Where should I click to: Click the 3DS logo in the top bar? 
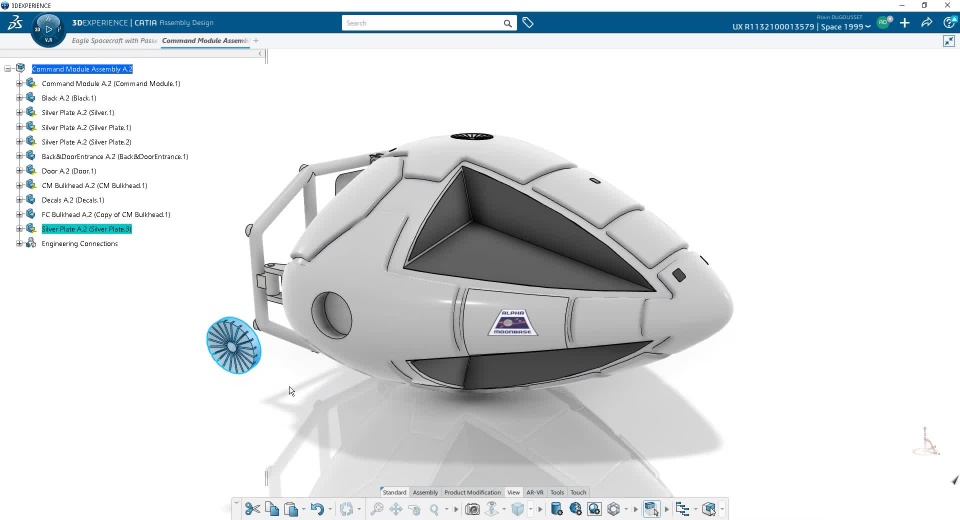coord(15,23)
